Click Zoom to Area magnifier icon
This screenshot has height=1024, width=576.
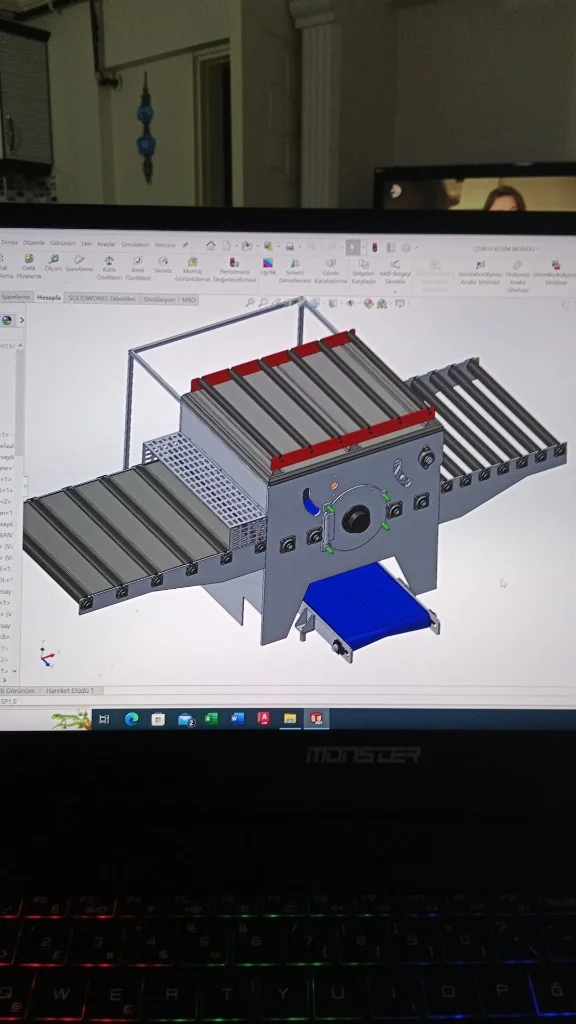click(x=263, y=302)
